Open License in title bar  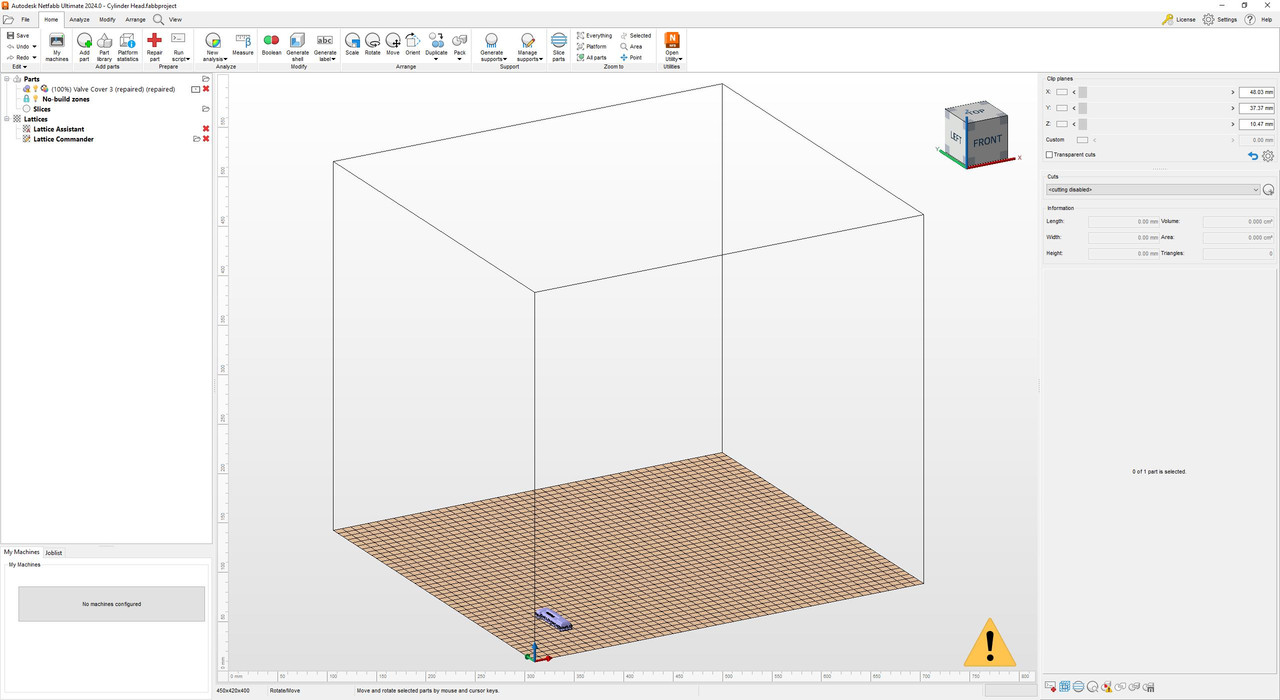pyautogui.click(x=1179, y=19)
